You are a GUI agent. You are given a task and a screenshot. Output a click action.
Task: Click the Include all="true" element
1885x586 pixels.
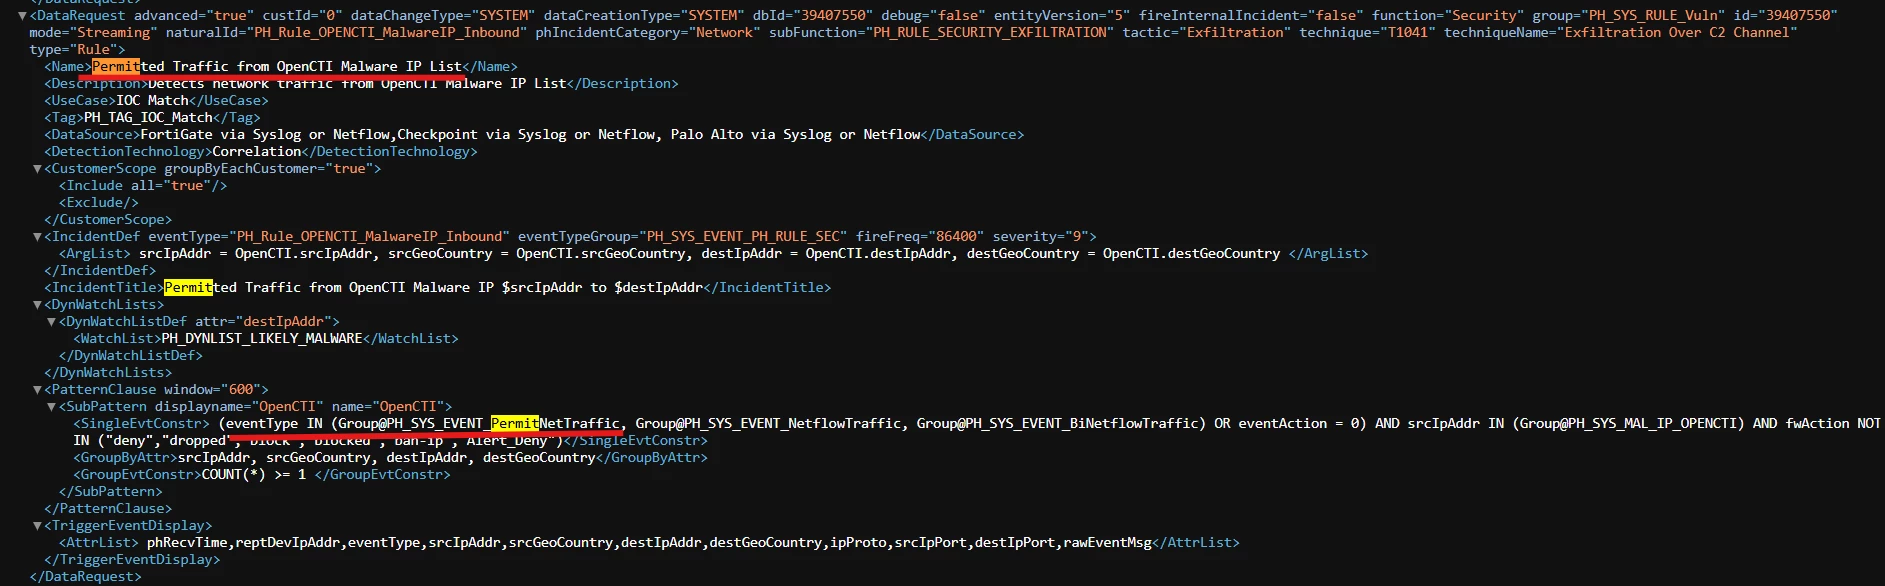coord(143,186)
